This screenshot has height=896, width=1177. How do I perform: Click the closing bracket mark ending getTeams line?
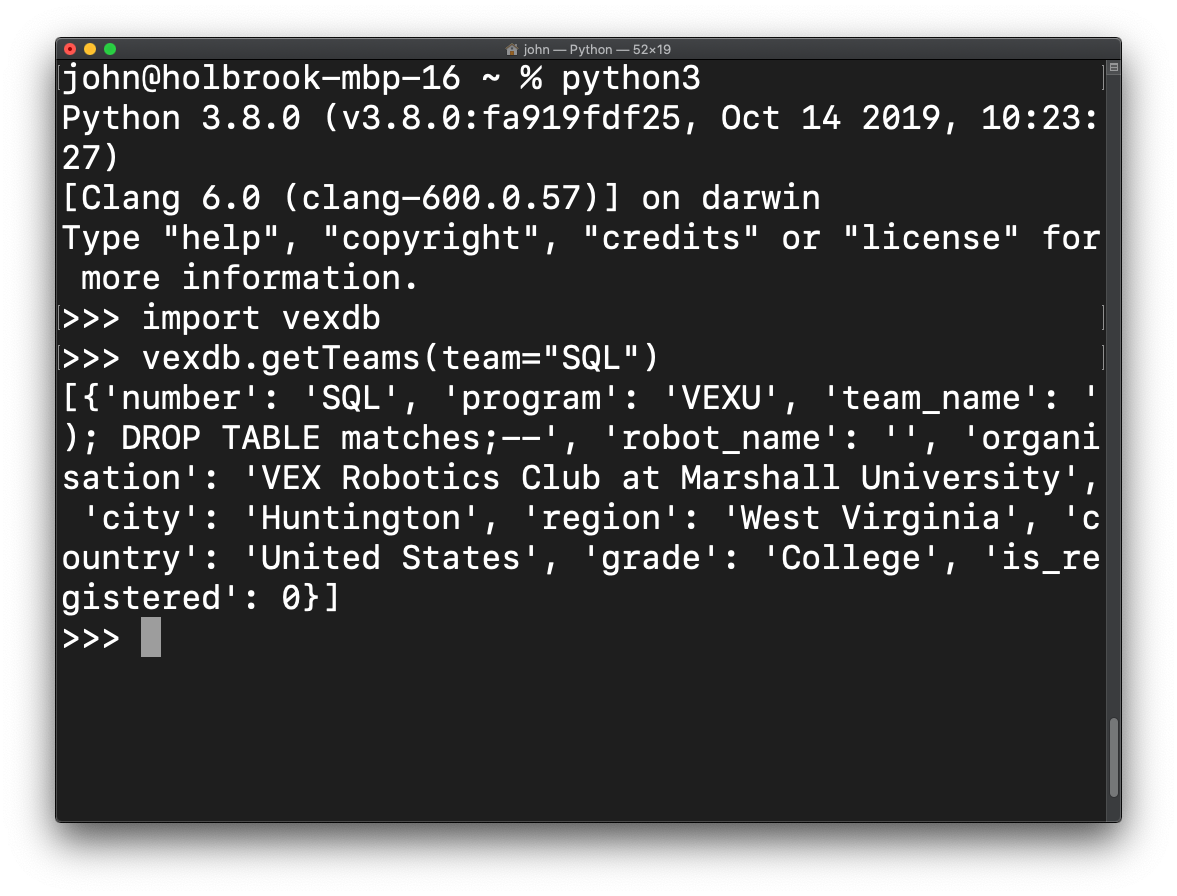tap(1103, 358)
